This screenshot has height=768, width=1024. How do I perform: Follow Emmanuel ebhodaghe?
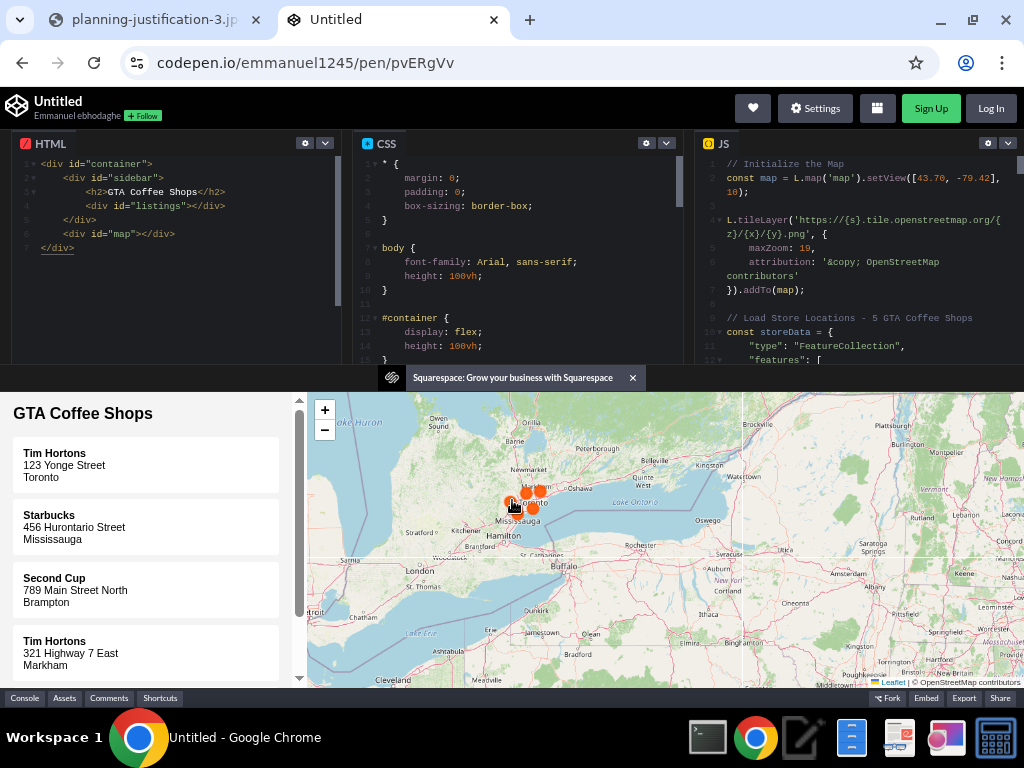[143, 116]
